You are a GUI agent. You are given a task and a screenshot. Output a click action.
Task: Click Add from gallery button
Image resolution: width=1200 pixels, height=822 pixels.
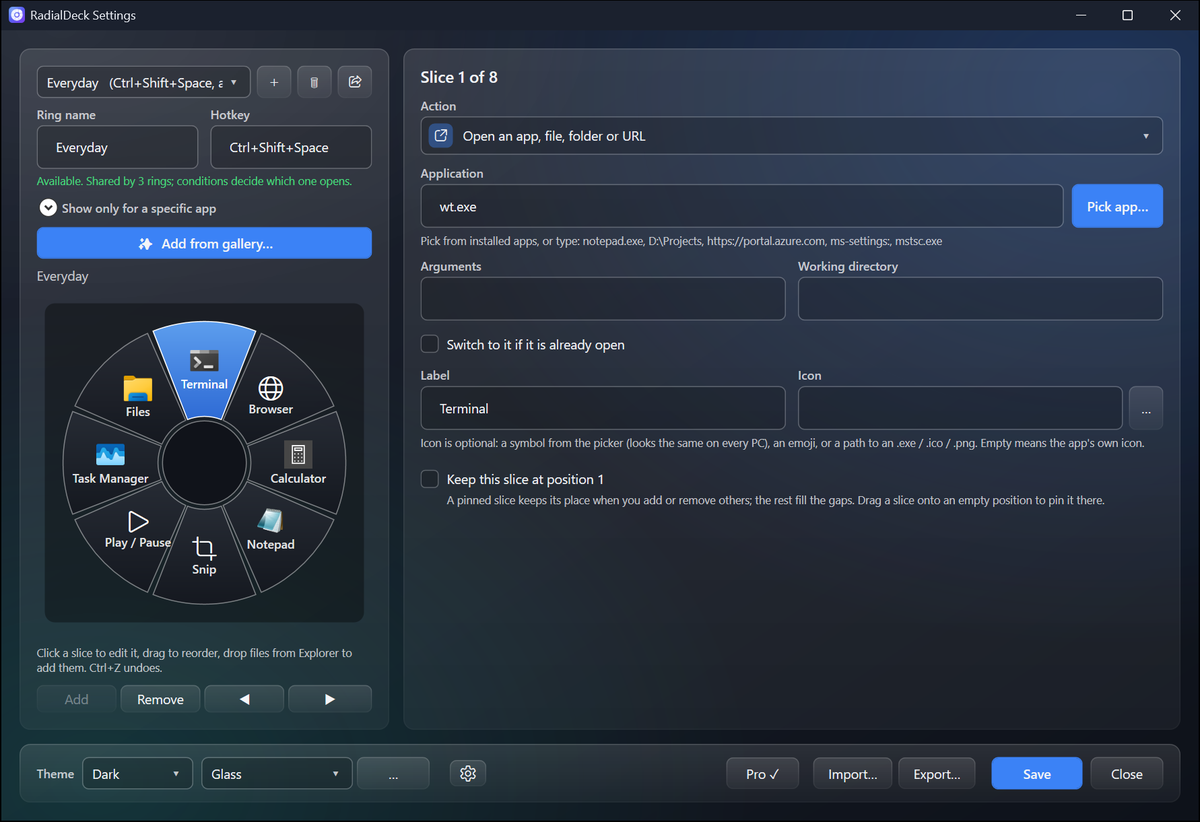pos(204,244)
